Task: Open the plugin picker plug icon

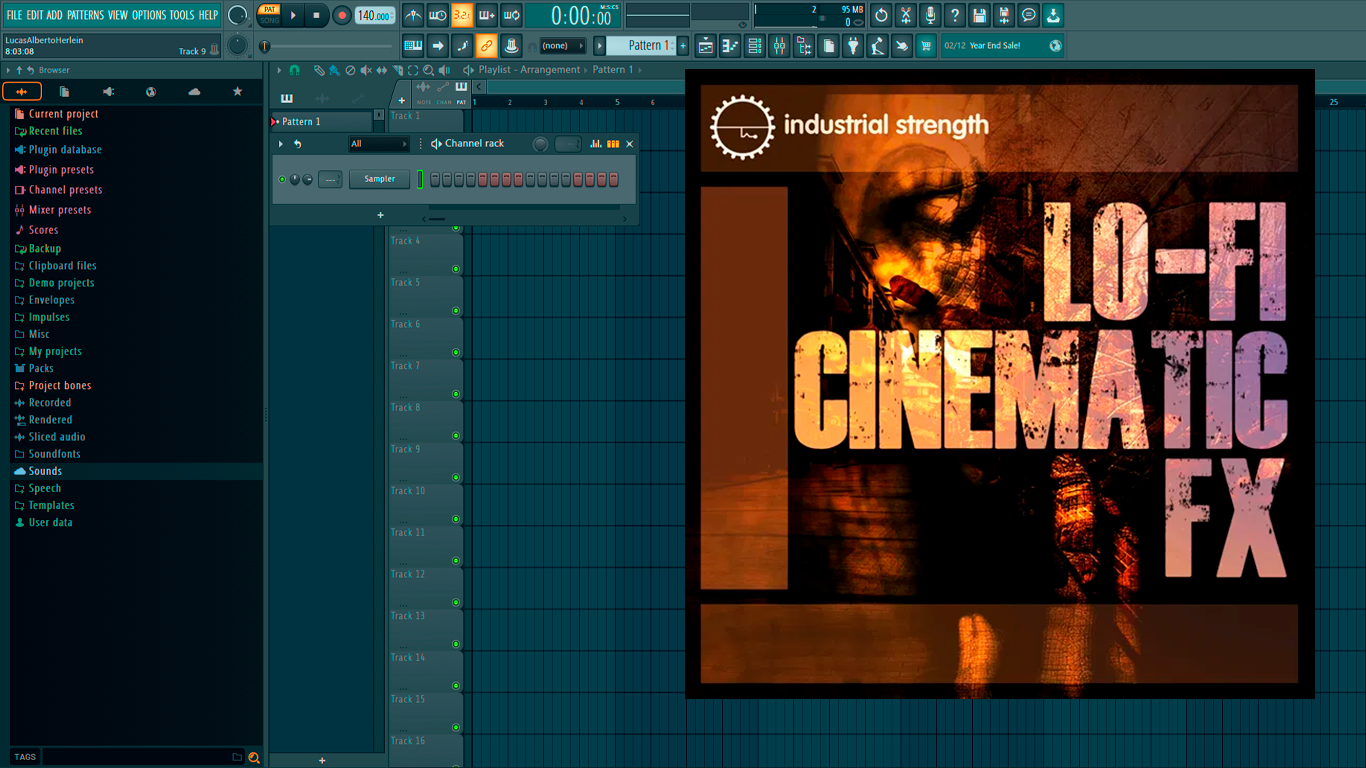Action: (853, 45)
